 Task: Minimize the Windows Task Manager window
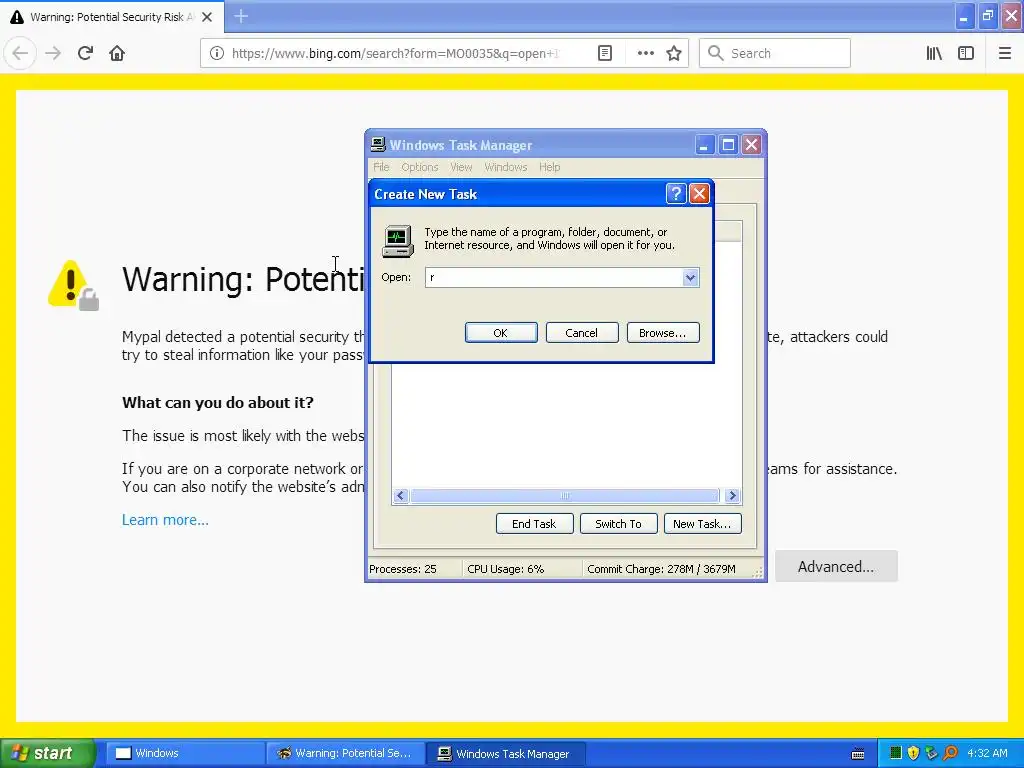704,144
